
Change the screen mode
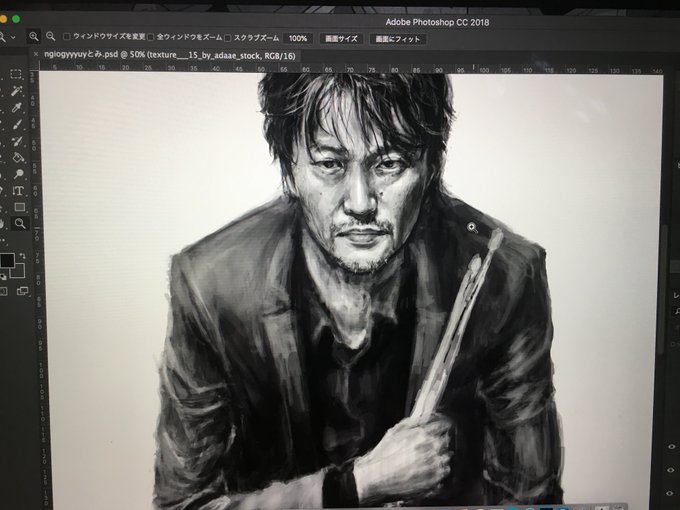[x=22, y=291]
